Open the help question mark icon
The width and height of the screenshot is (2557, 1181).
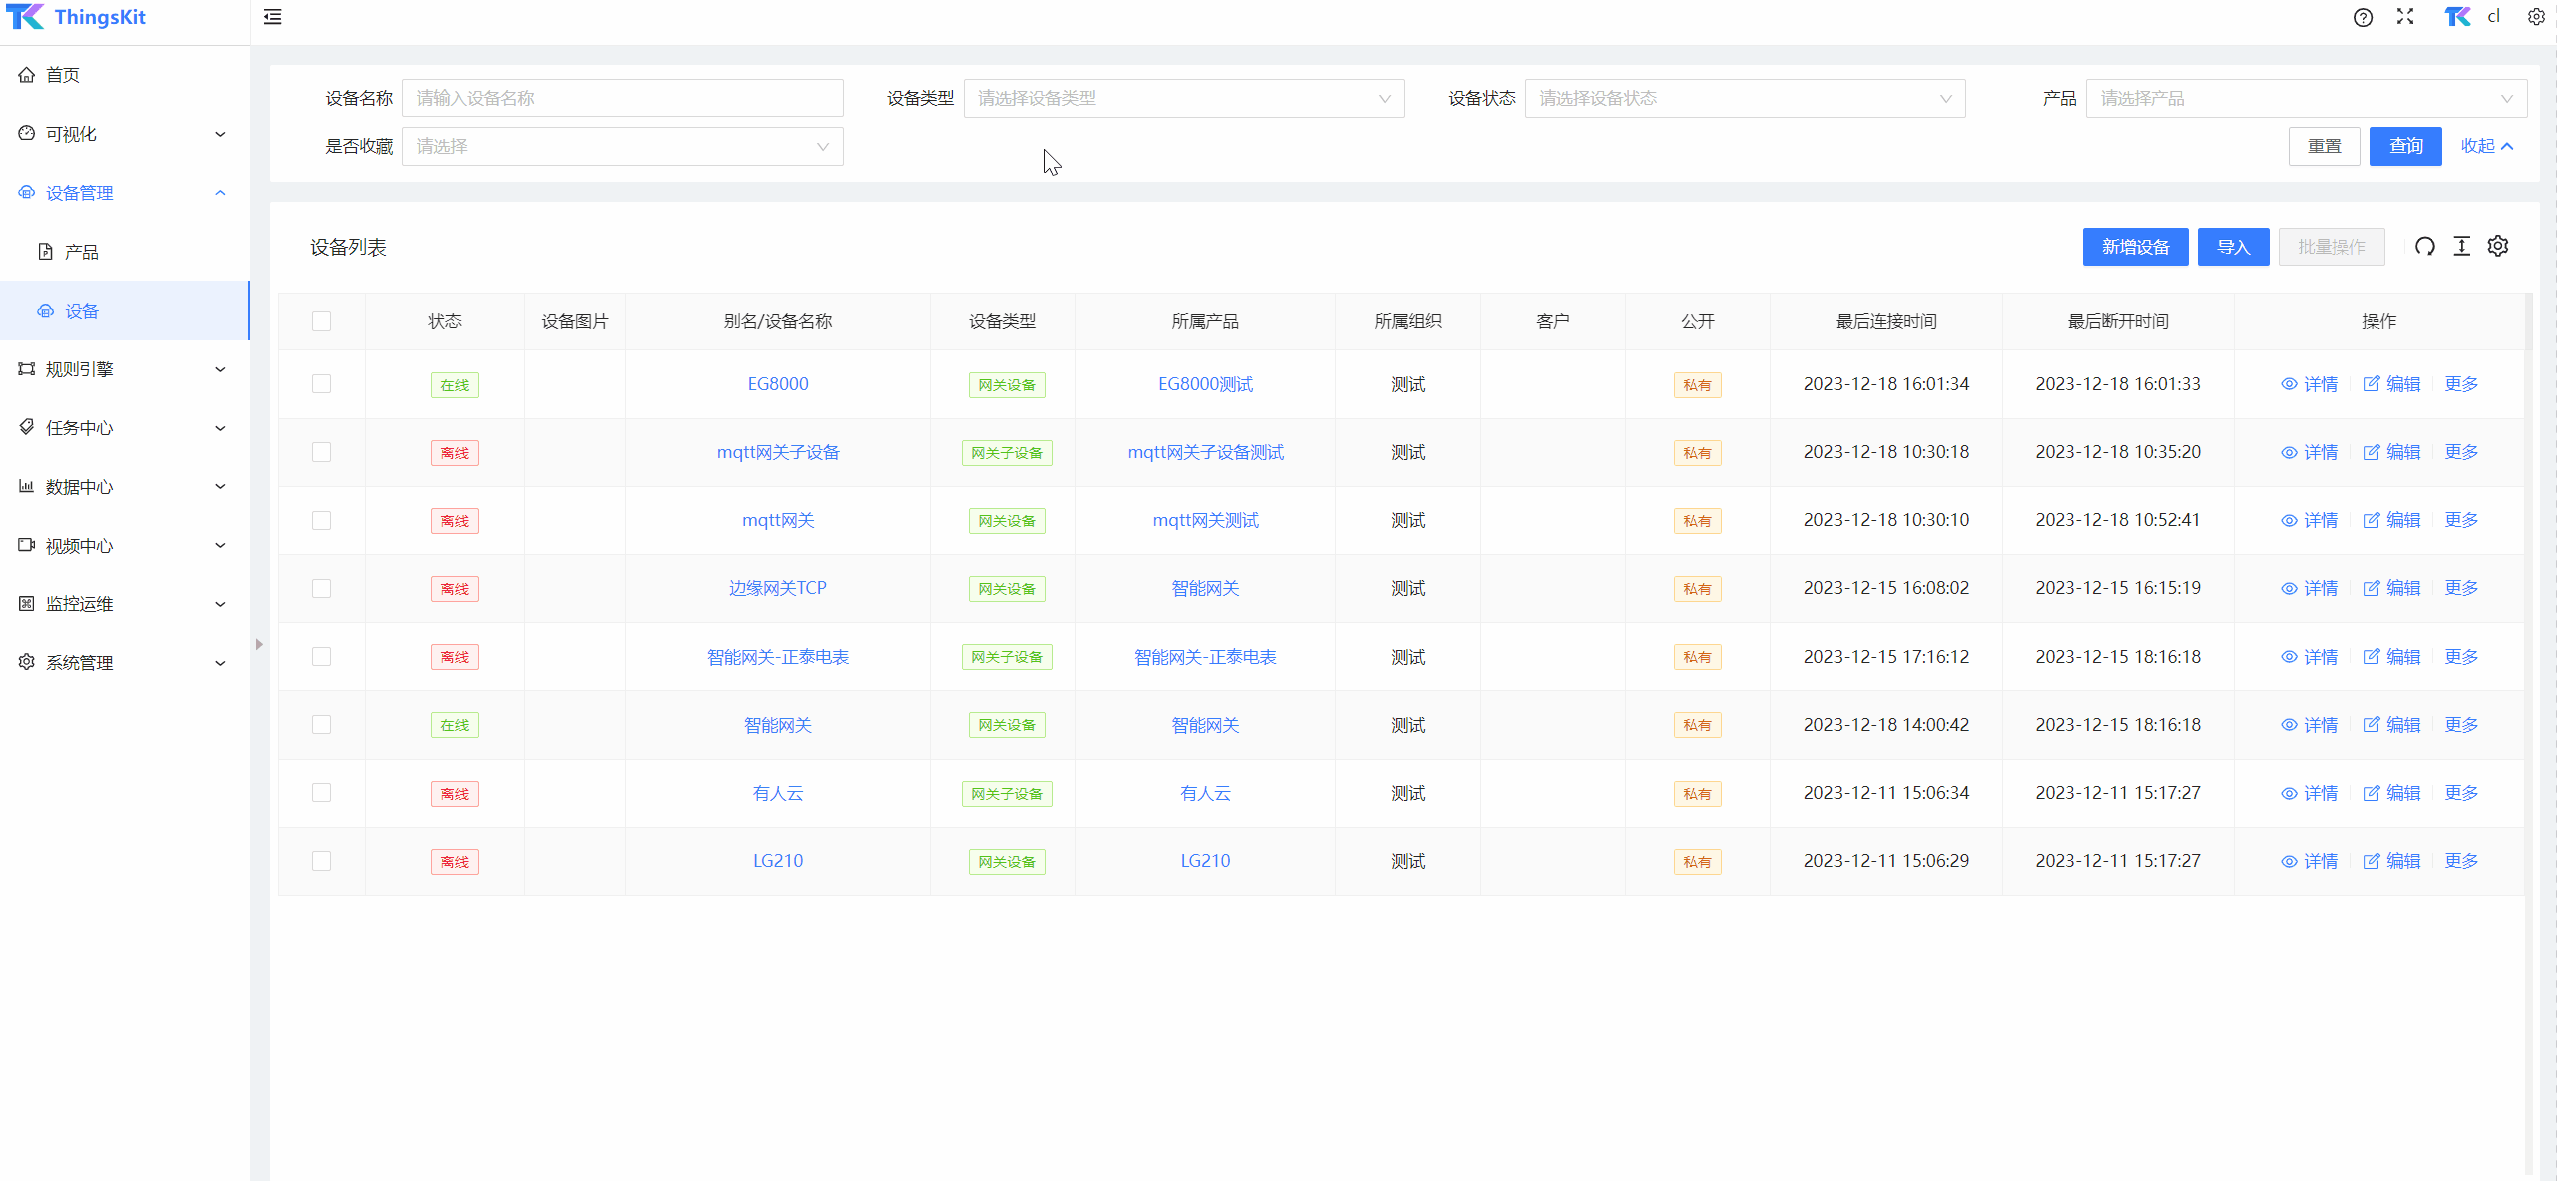(2362, 17)
